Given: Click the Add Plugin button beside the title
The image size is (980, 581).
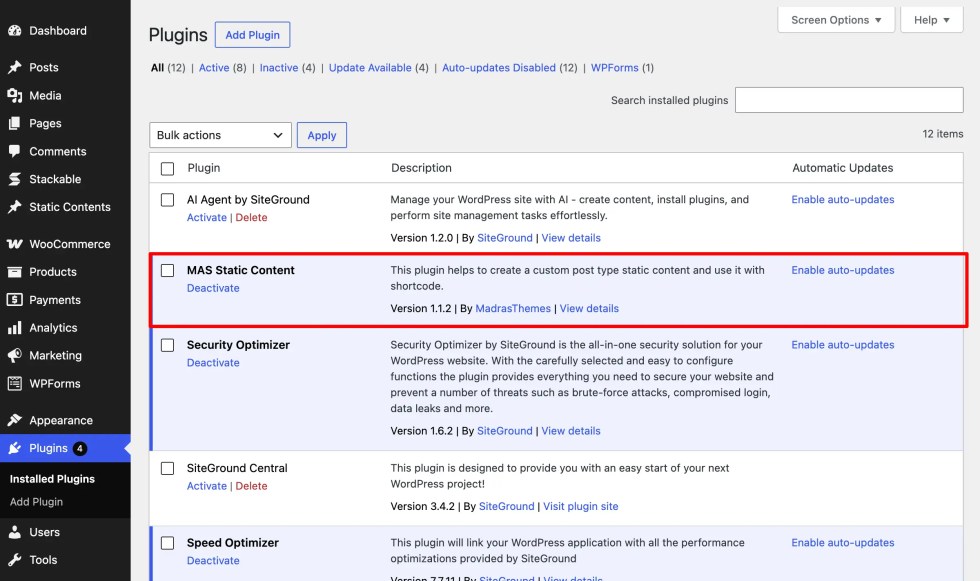Looking at the screenshot, I should (252, 35).
